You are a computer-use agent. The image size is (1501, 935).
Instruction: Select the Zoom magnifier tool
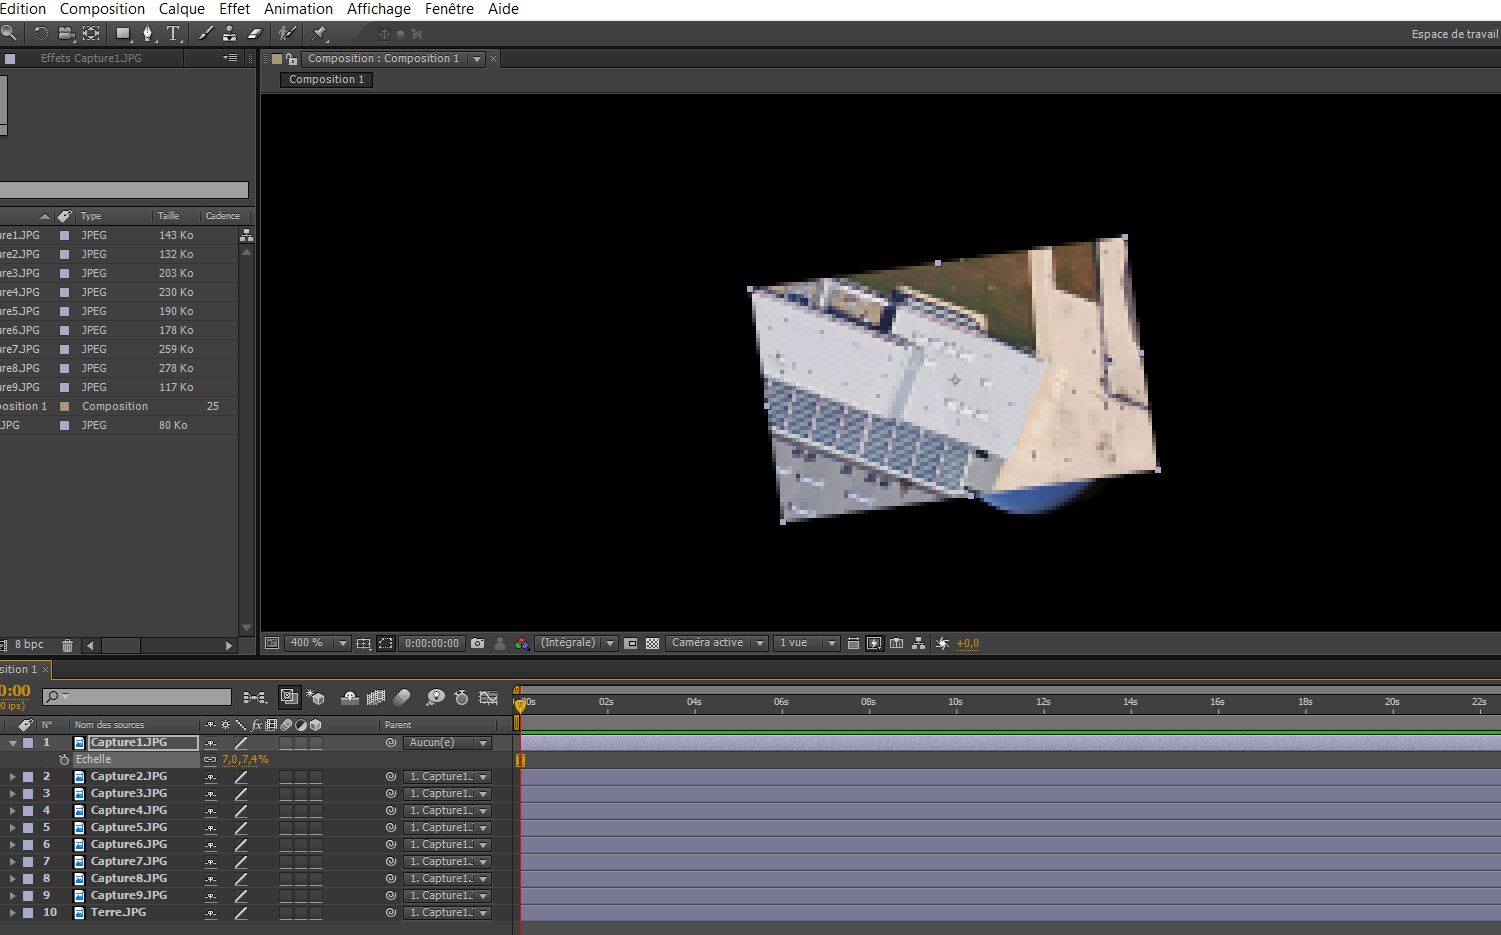click(x=9, y=33)
